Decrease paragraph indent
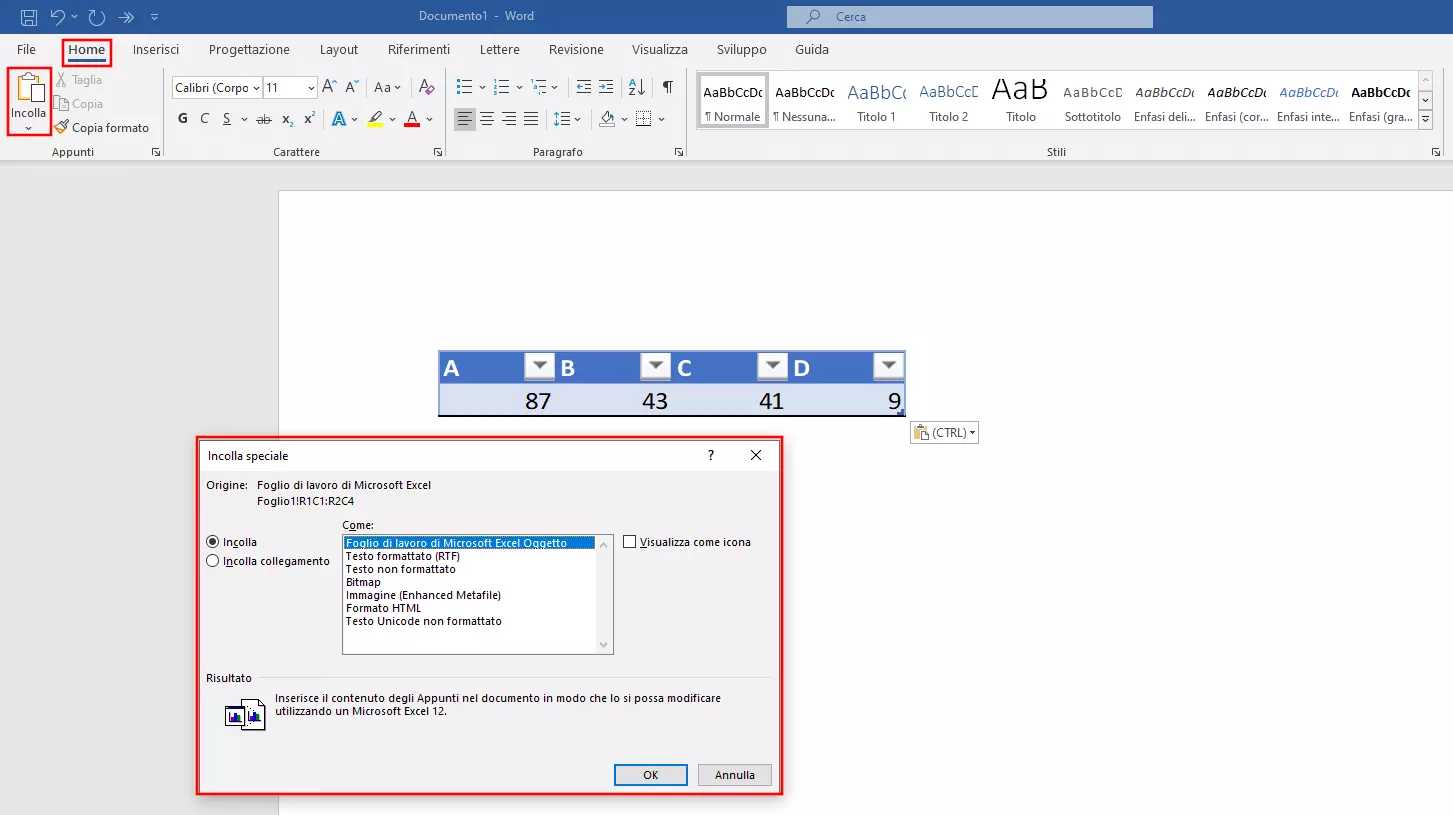This screenshot has height=815, width=1453. [584, 87]
